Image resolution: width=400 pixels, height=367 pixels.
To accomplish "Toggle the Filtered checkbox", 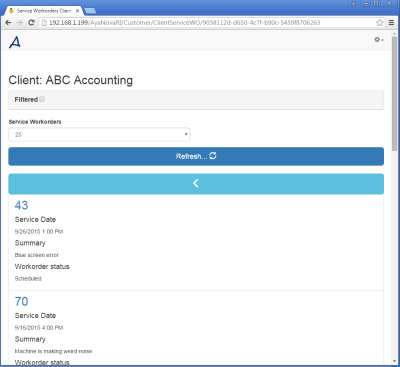I will (42, 99).
